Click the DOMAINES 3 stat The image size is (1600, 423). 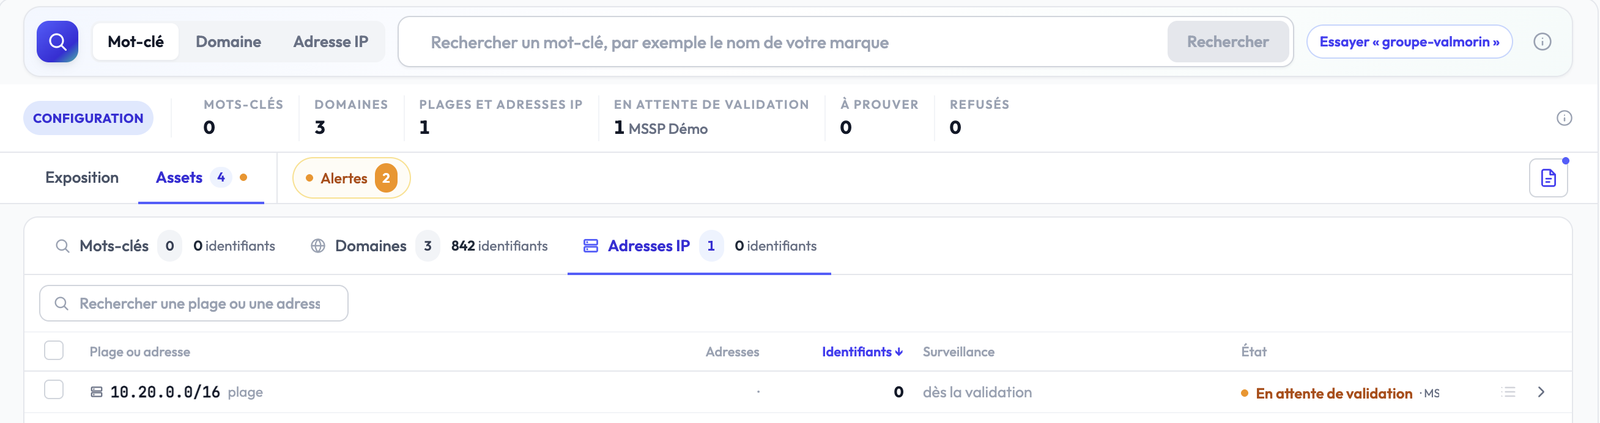[351, 117]
